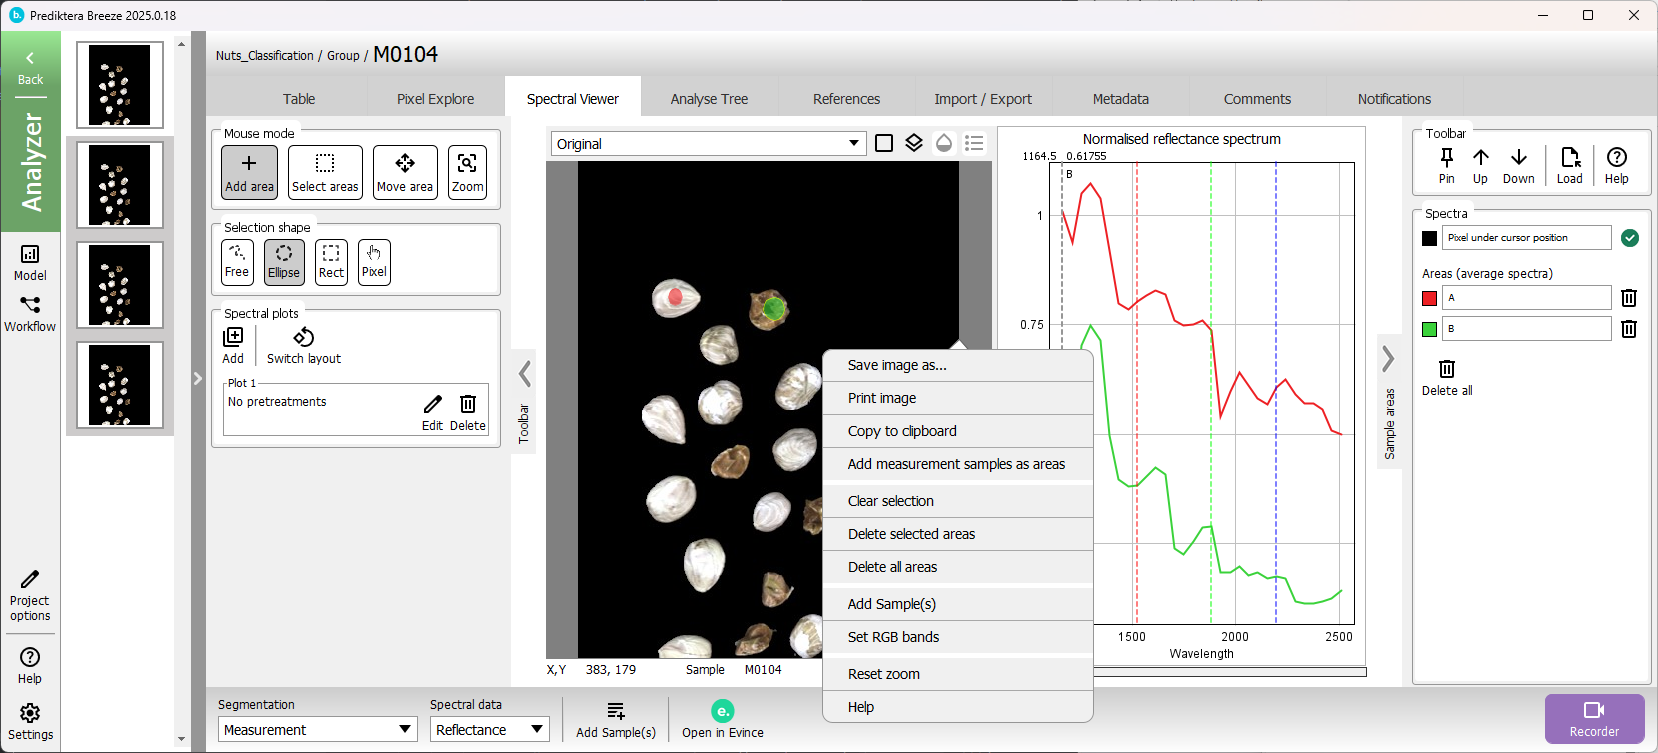1658x753 pixels.
Task: Choose Copy to clipboard from context menu
Action: pyautogui.click(x=902, y=431)
